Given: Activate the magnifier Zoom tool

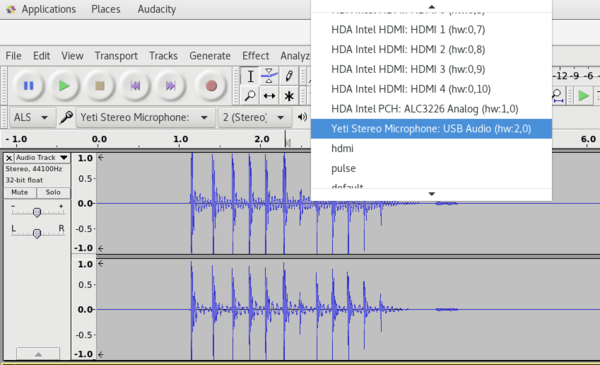Looking at the screenshot, I should tap(250, 95).
